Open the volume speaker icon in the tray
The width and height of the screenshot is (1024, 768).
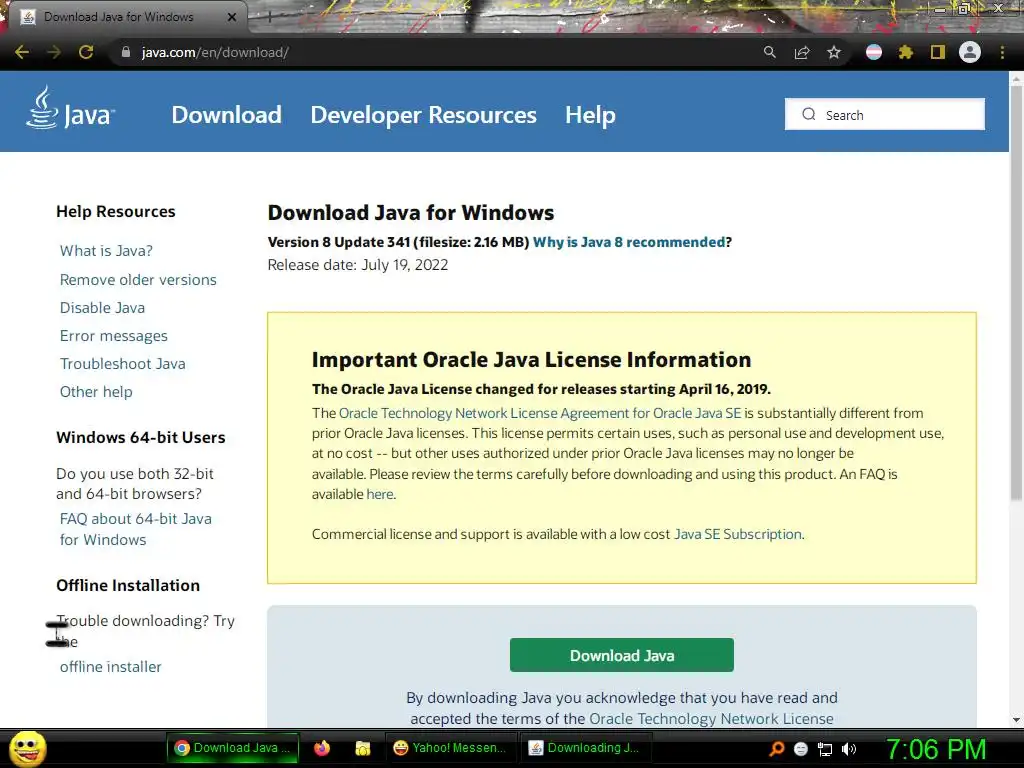(849, 749)
